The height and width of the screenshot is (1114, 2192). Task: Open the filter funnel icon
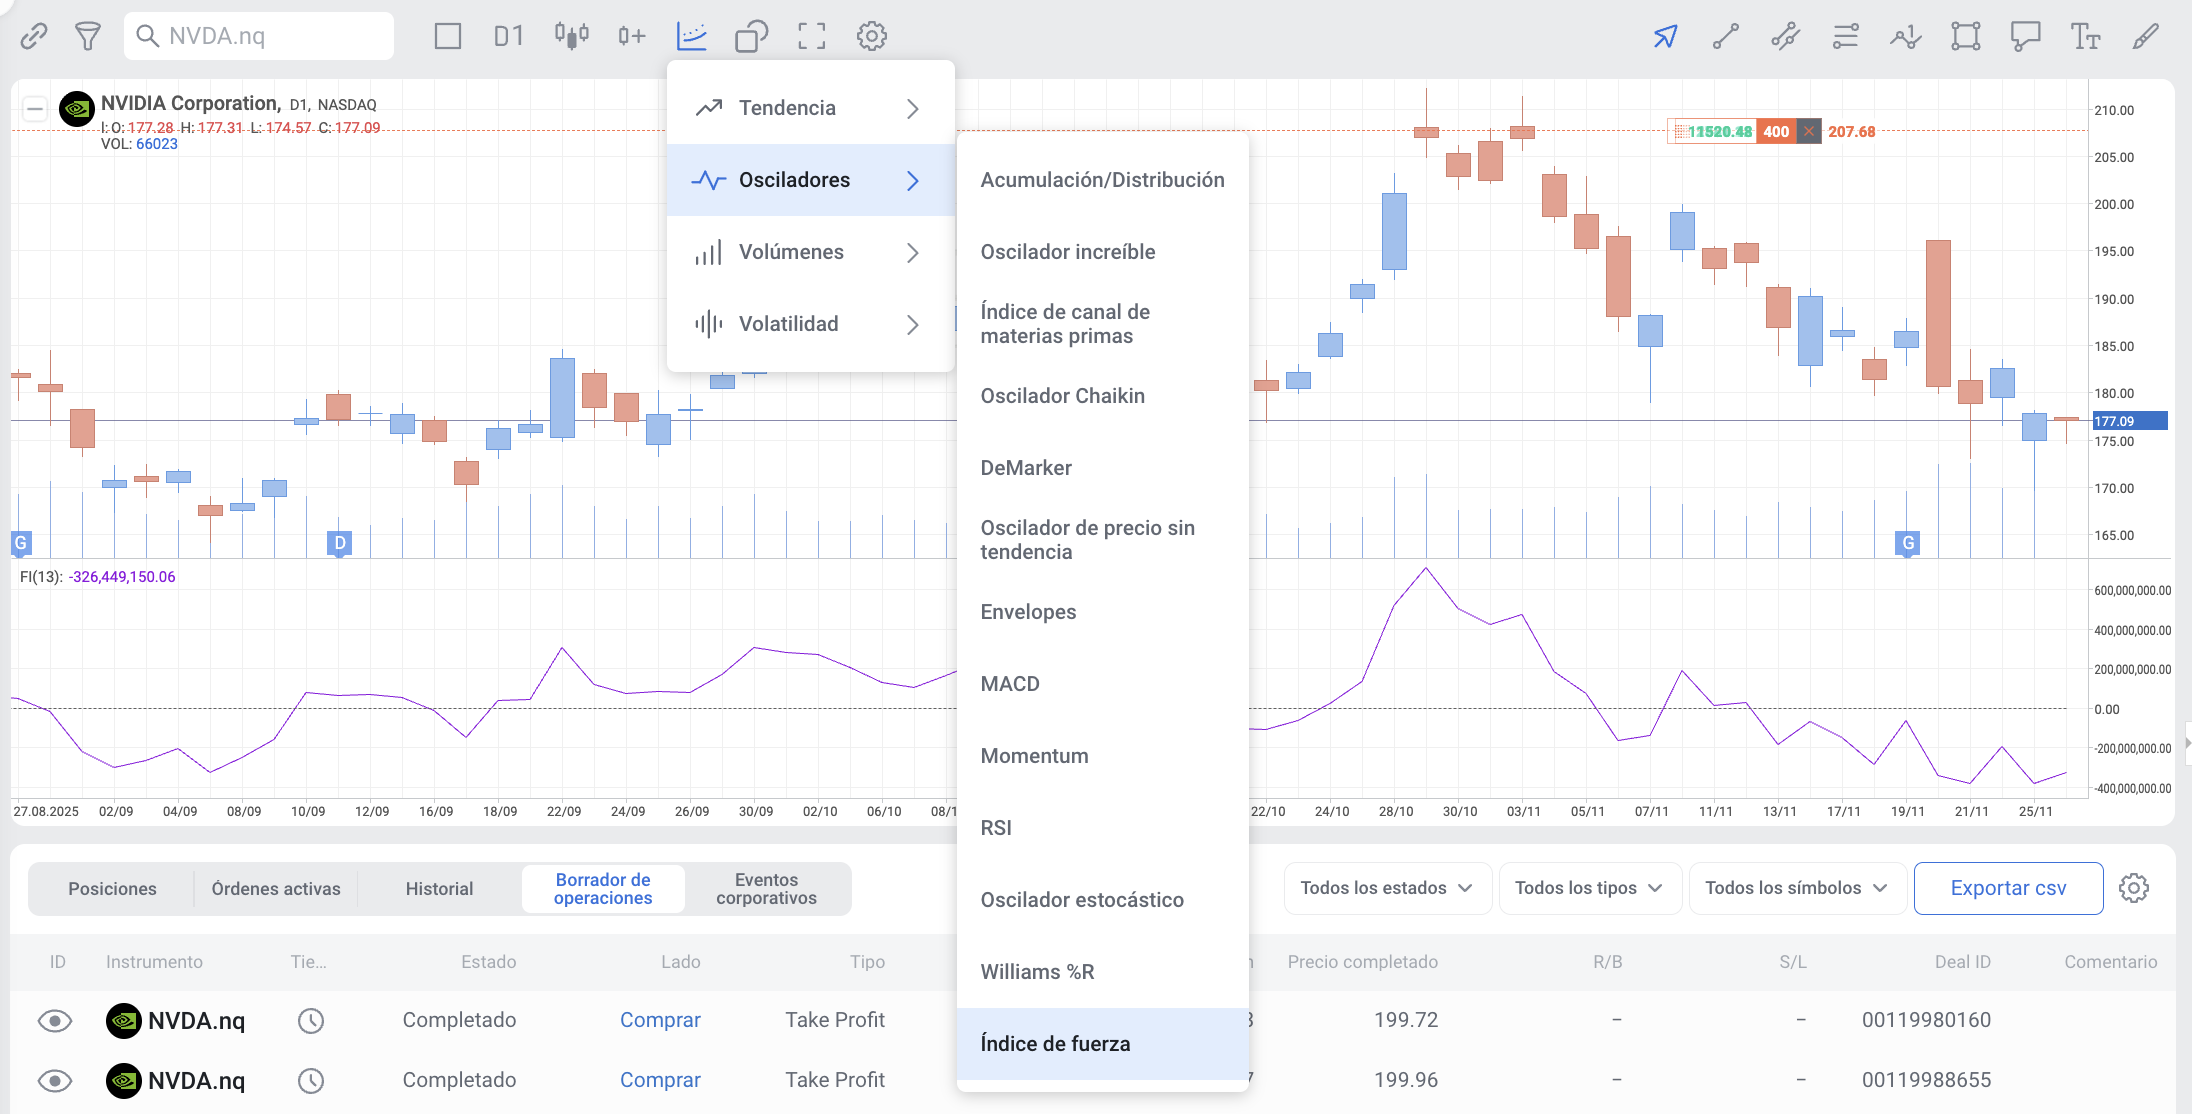coord(88,36)
